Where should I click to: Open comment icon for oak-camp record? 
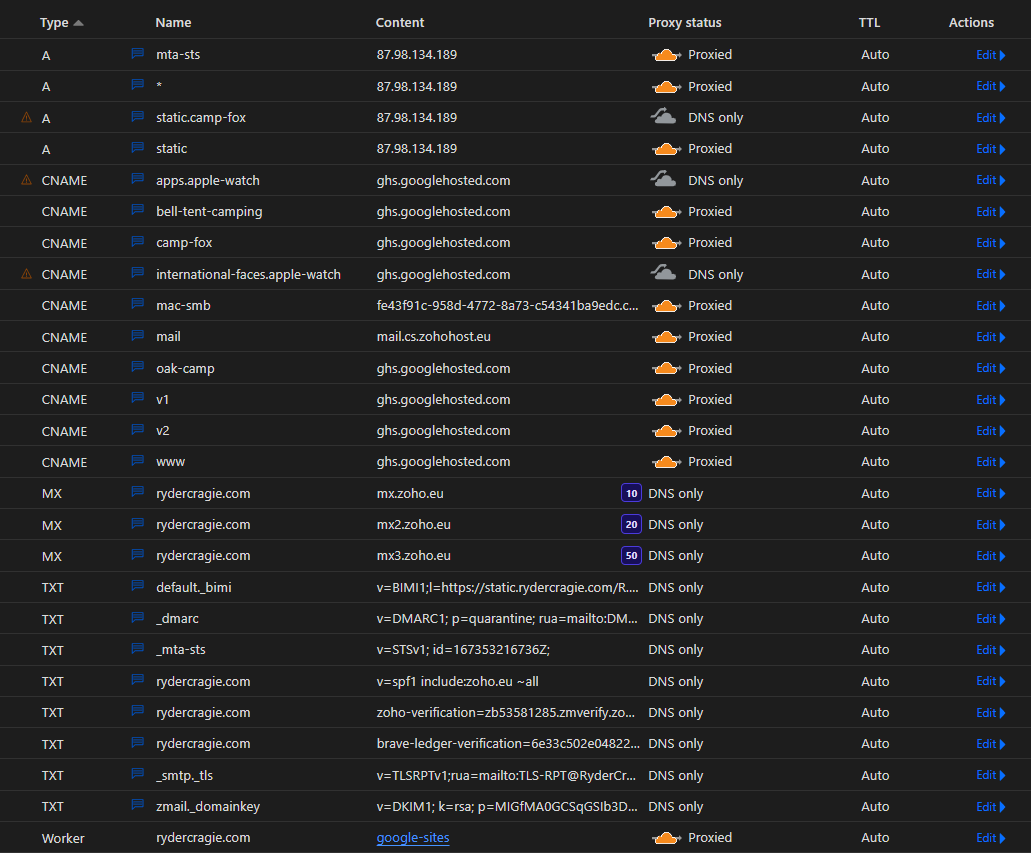137,367
